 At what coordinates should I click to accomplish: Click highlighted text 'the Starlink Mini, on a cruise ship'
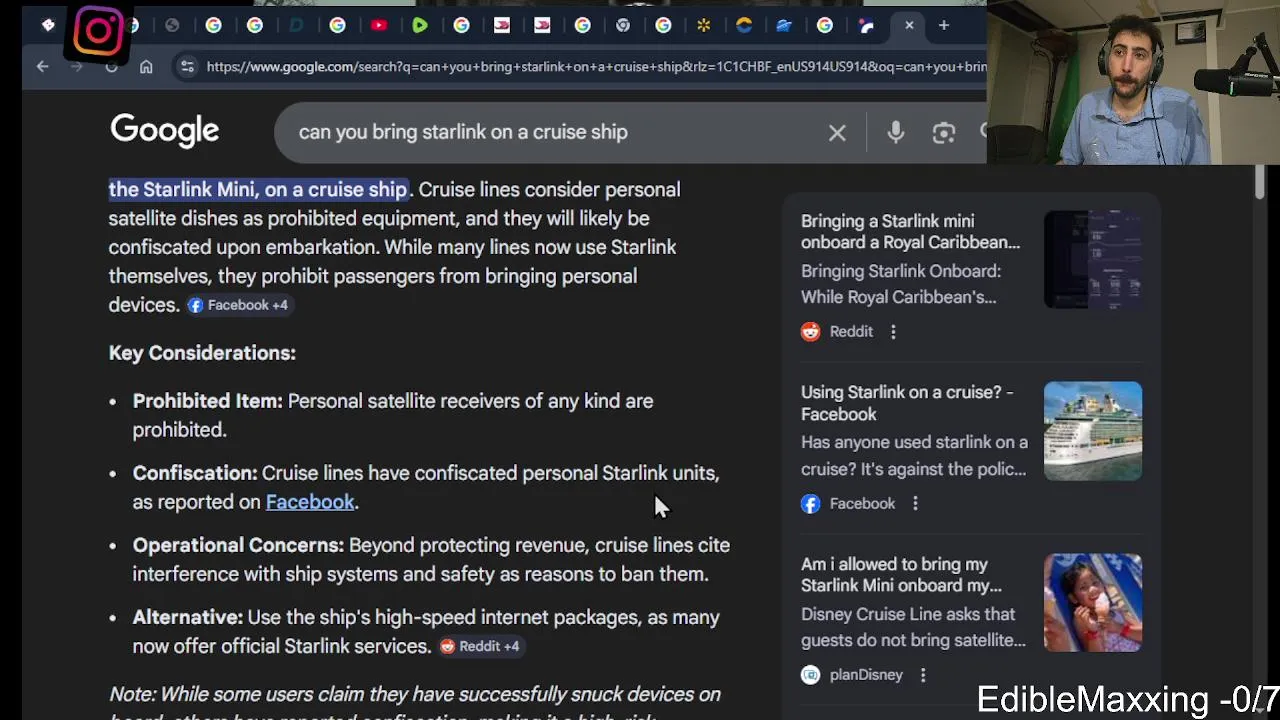point(258,189)
